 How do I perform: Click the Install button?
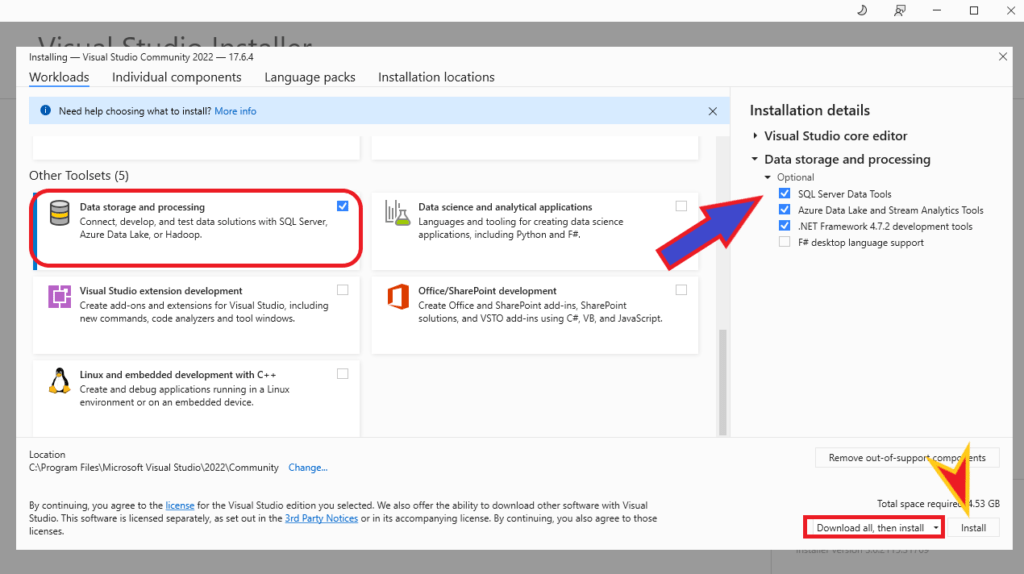[x=973, y=528]
